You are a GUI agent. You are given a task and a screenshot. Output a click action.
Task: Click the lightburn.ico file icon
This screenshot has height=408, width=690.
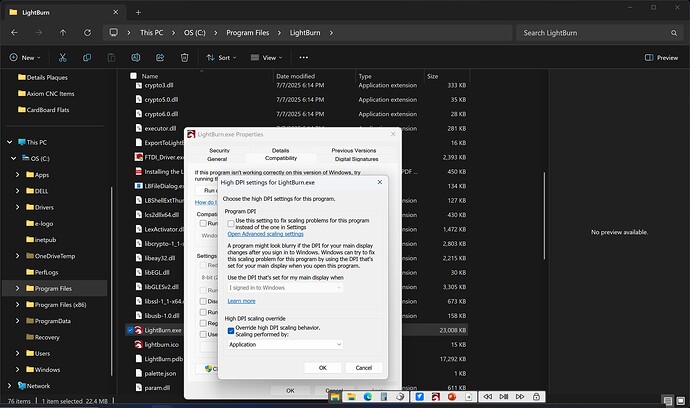pos(139,345)
